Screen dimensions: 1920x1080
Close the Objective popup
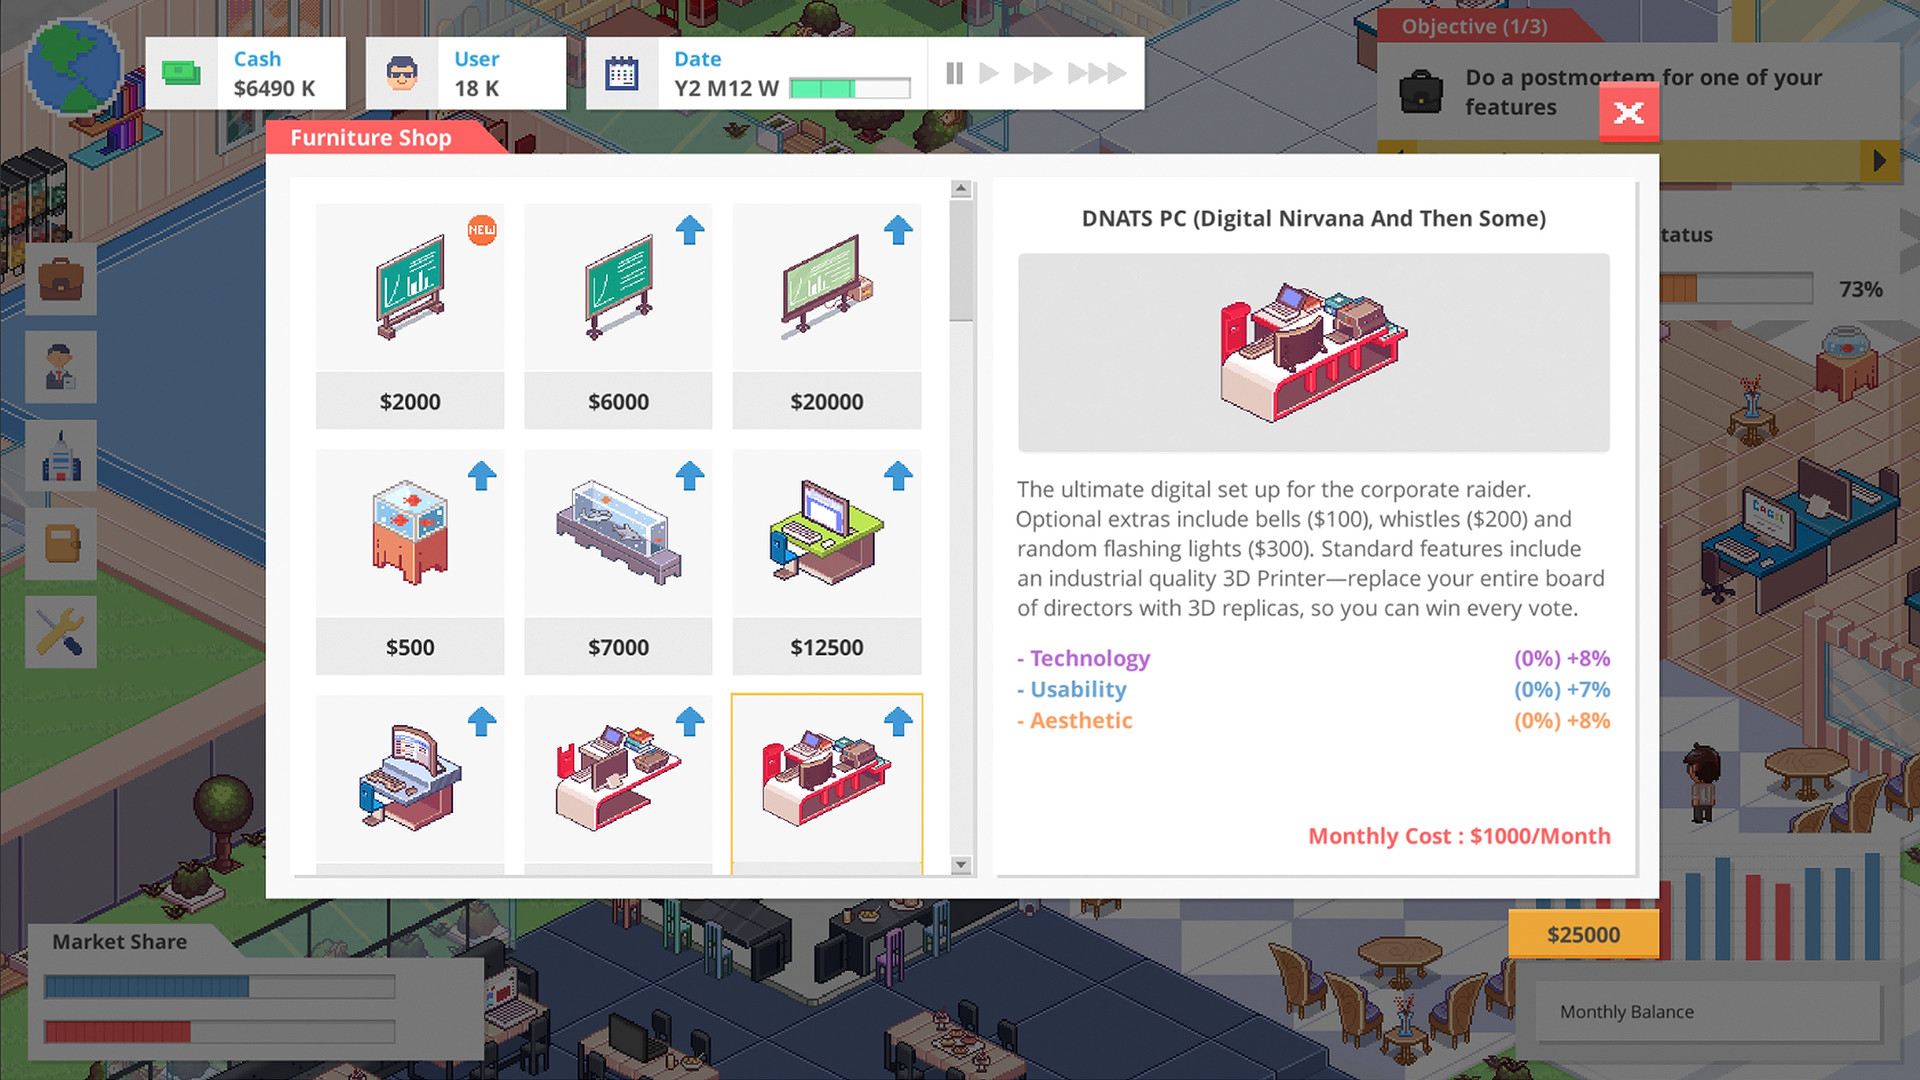[1629, 113]
